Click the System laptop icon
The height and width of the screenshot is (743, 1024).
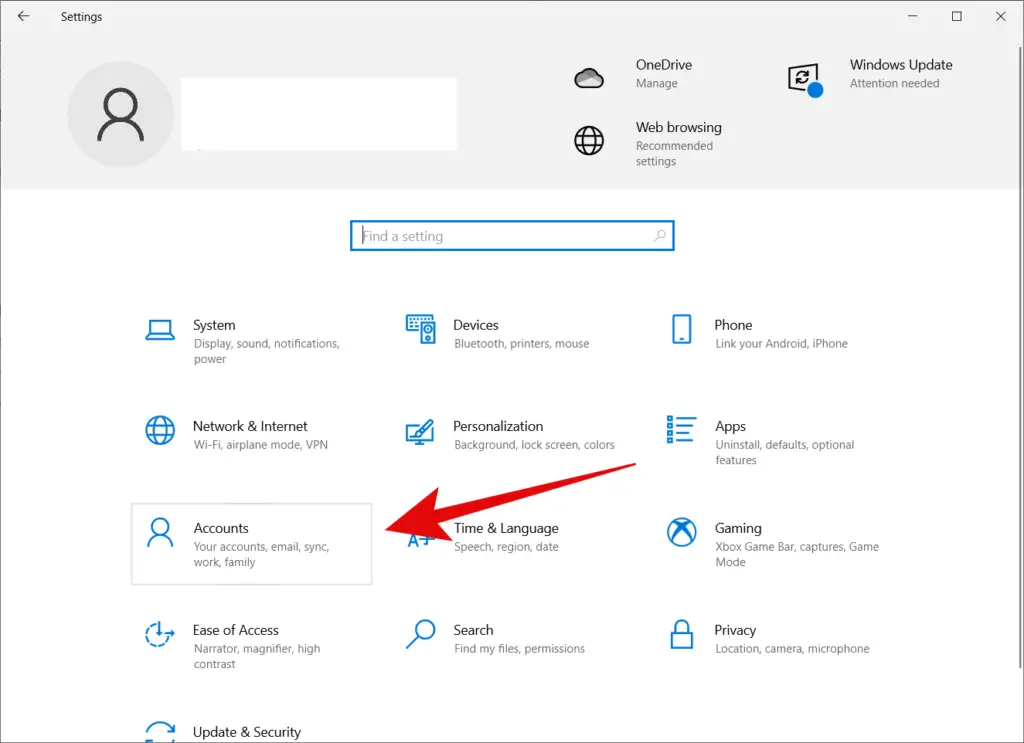(x=160, y=330)
